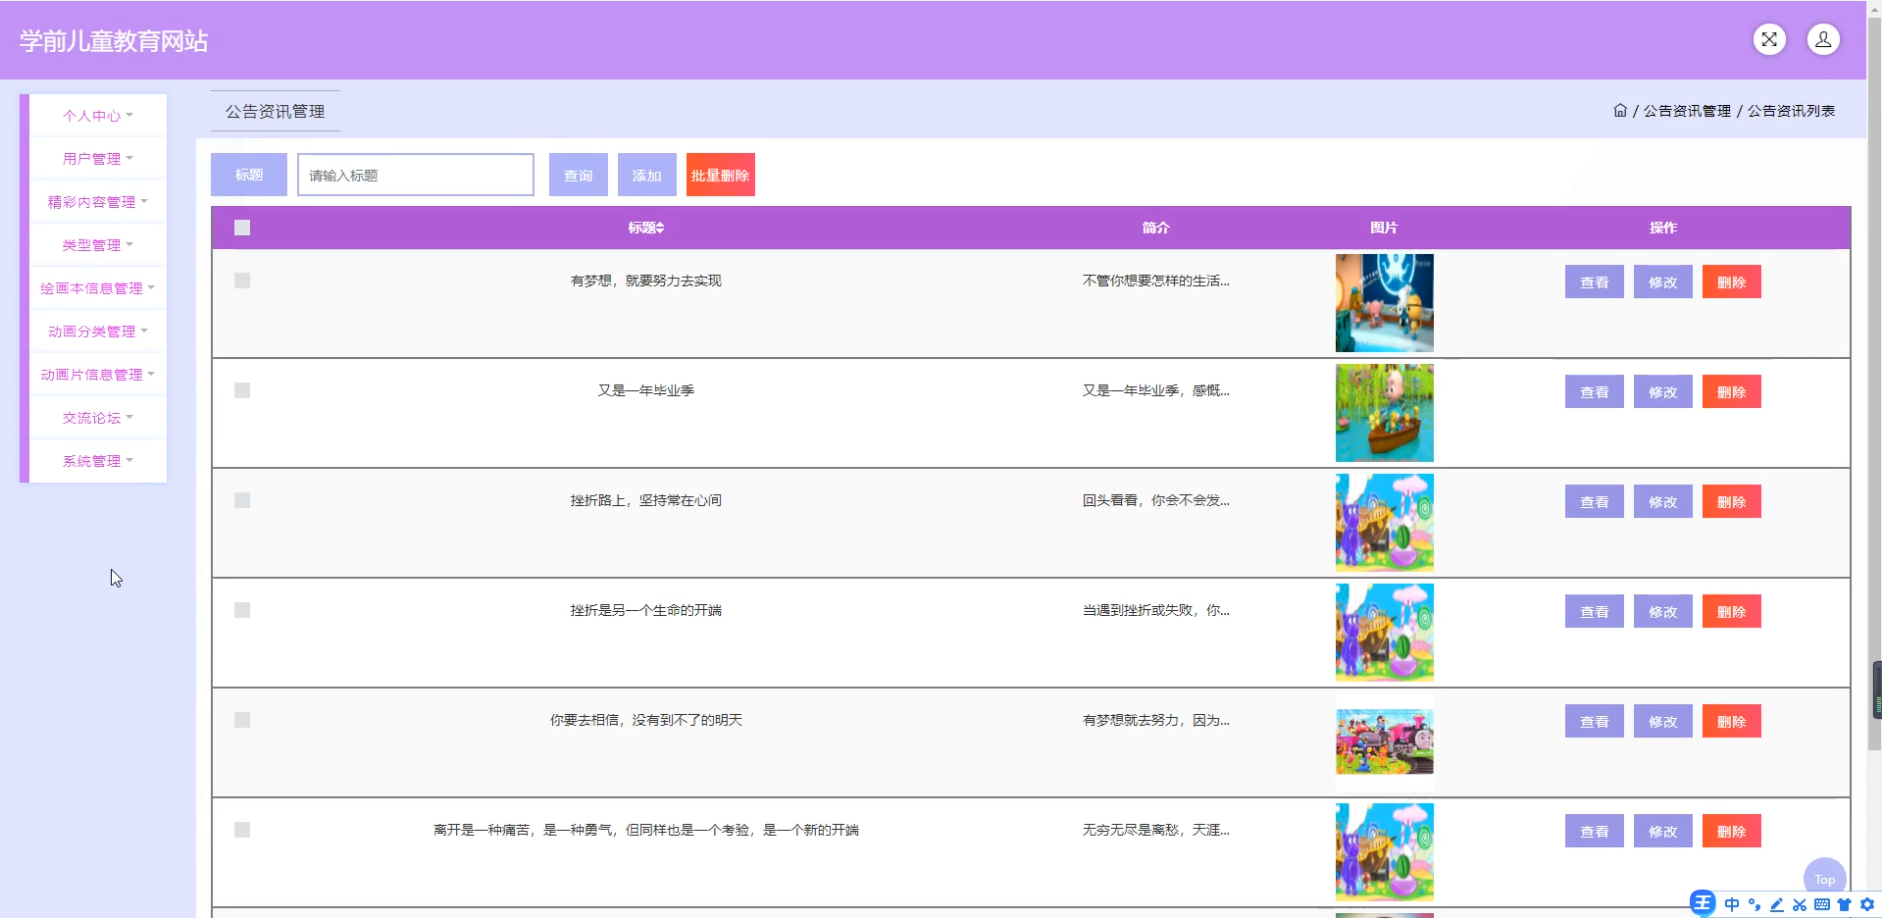1882x918 pixels.
Task: Click 查看 for 挫折路上，坚持常在心间
Action: pos(1594,502)
